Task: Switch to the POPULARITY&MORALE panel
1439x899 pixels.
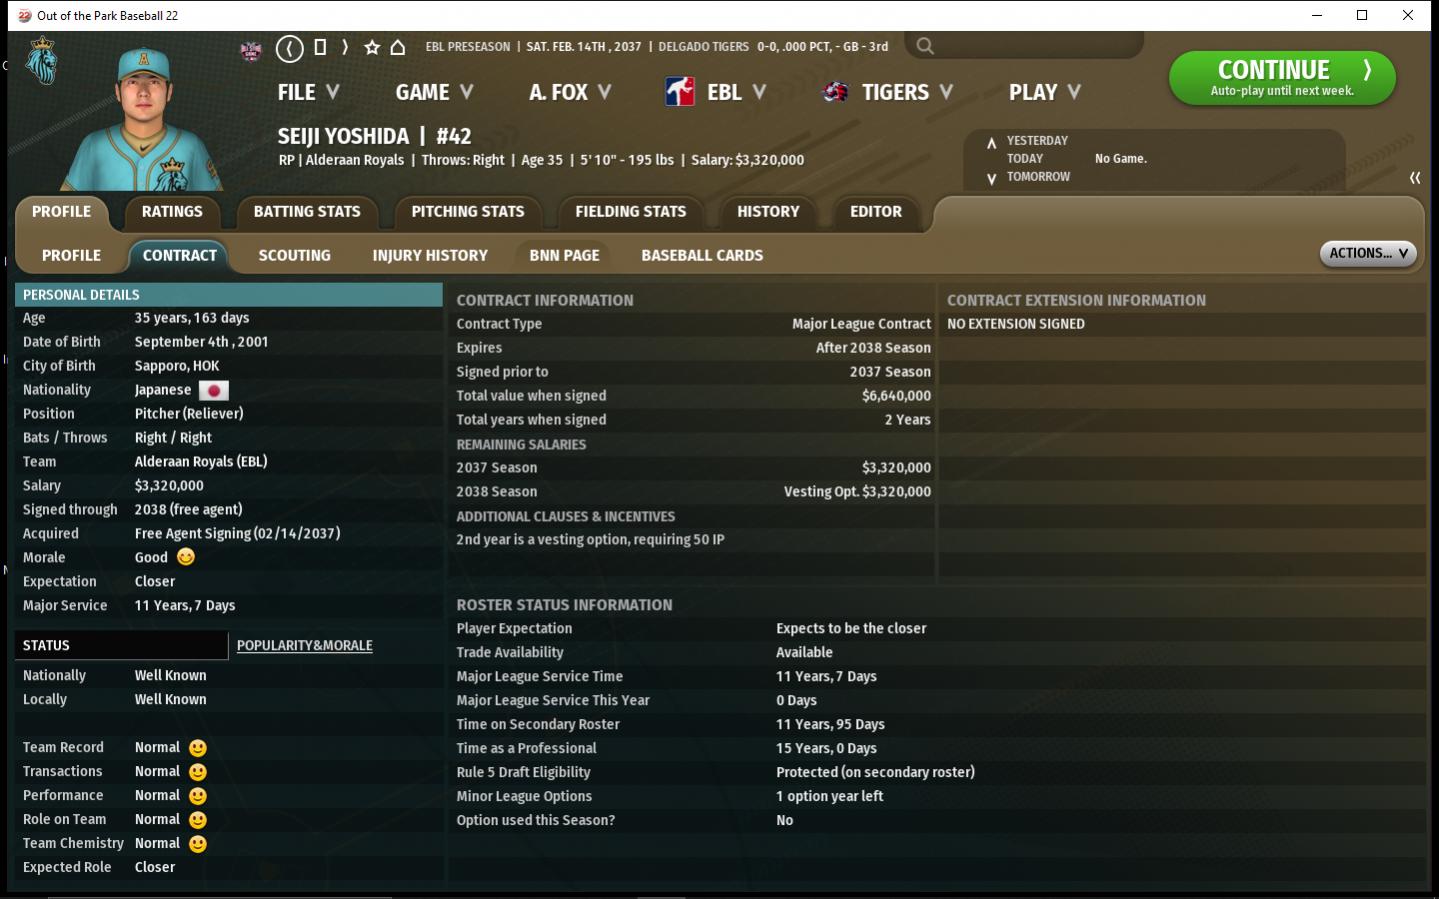Action: click(305, 646)
